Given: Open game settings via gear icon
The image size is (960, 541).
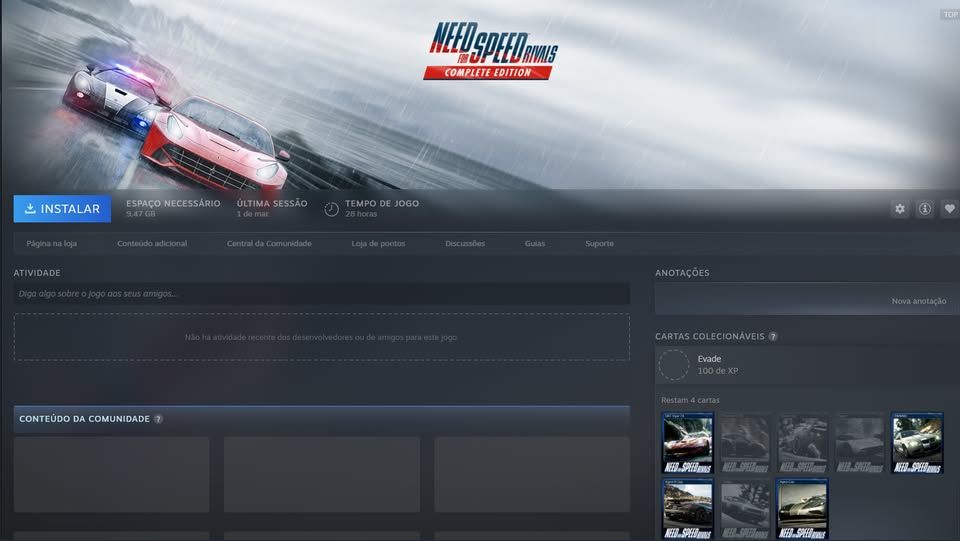Looking at the screenshot, I should [x=899, y=209].
